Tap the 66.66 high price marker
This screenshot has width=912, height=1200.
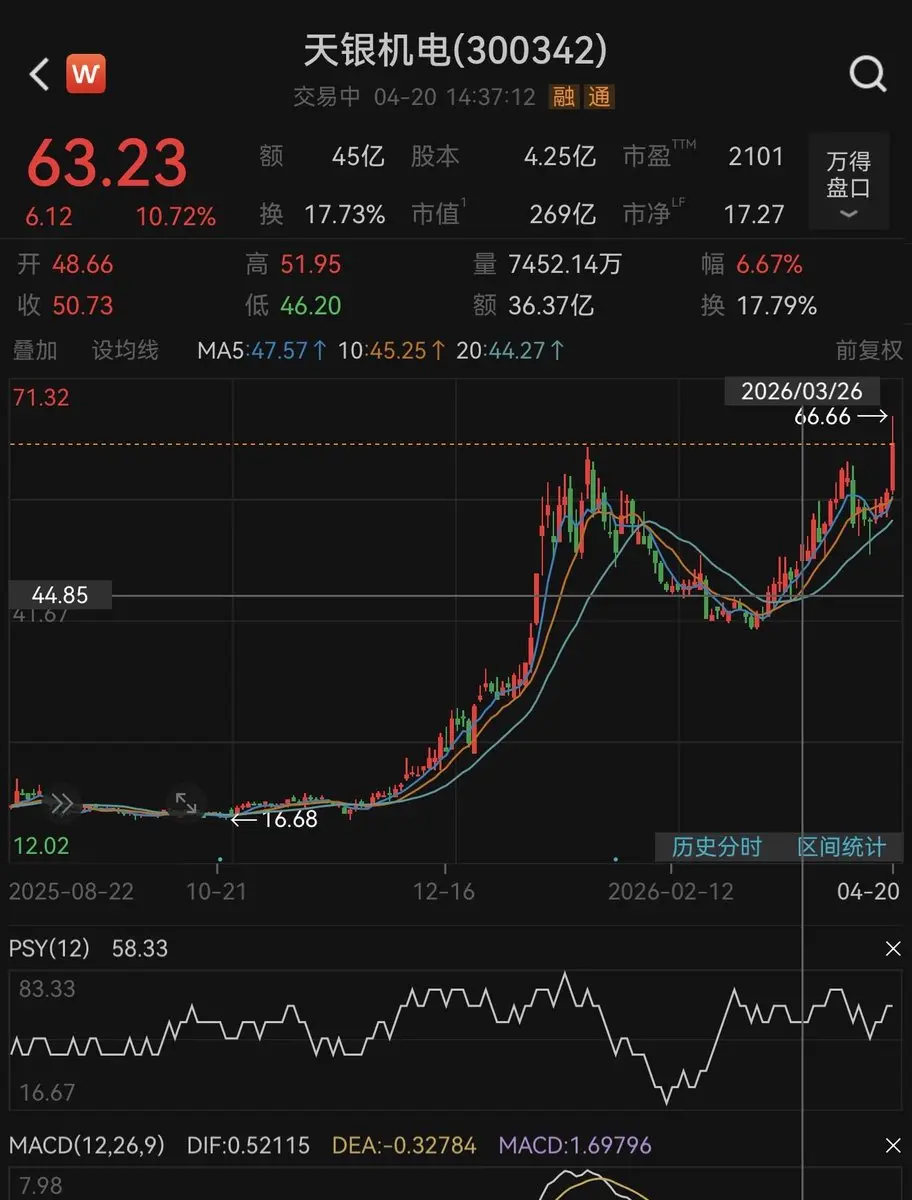click(x=822, y=416)
